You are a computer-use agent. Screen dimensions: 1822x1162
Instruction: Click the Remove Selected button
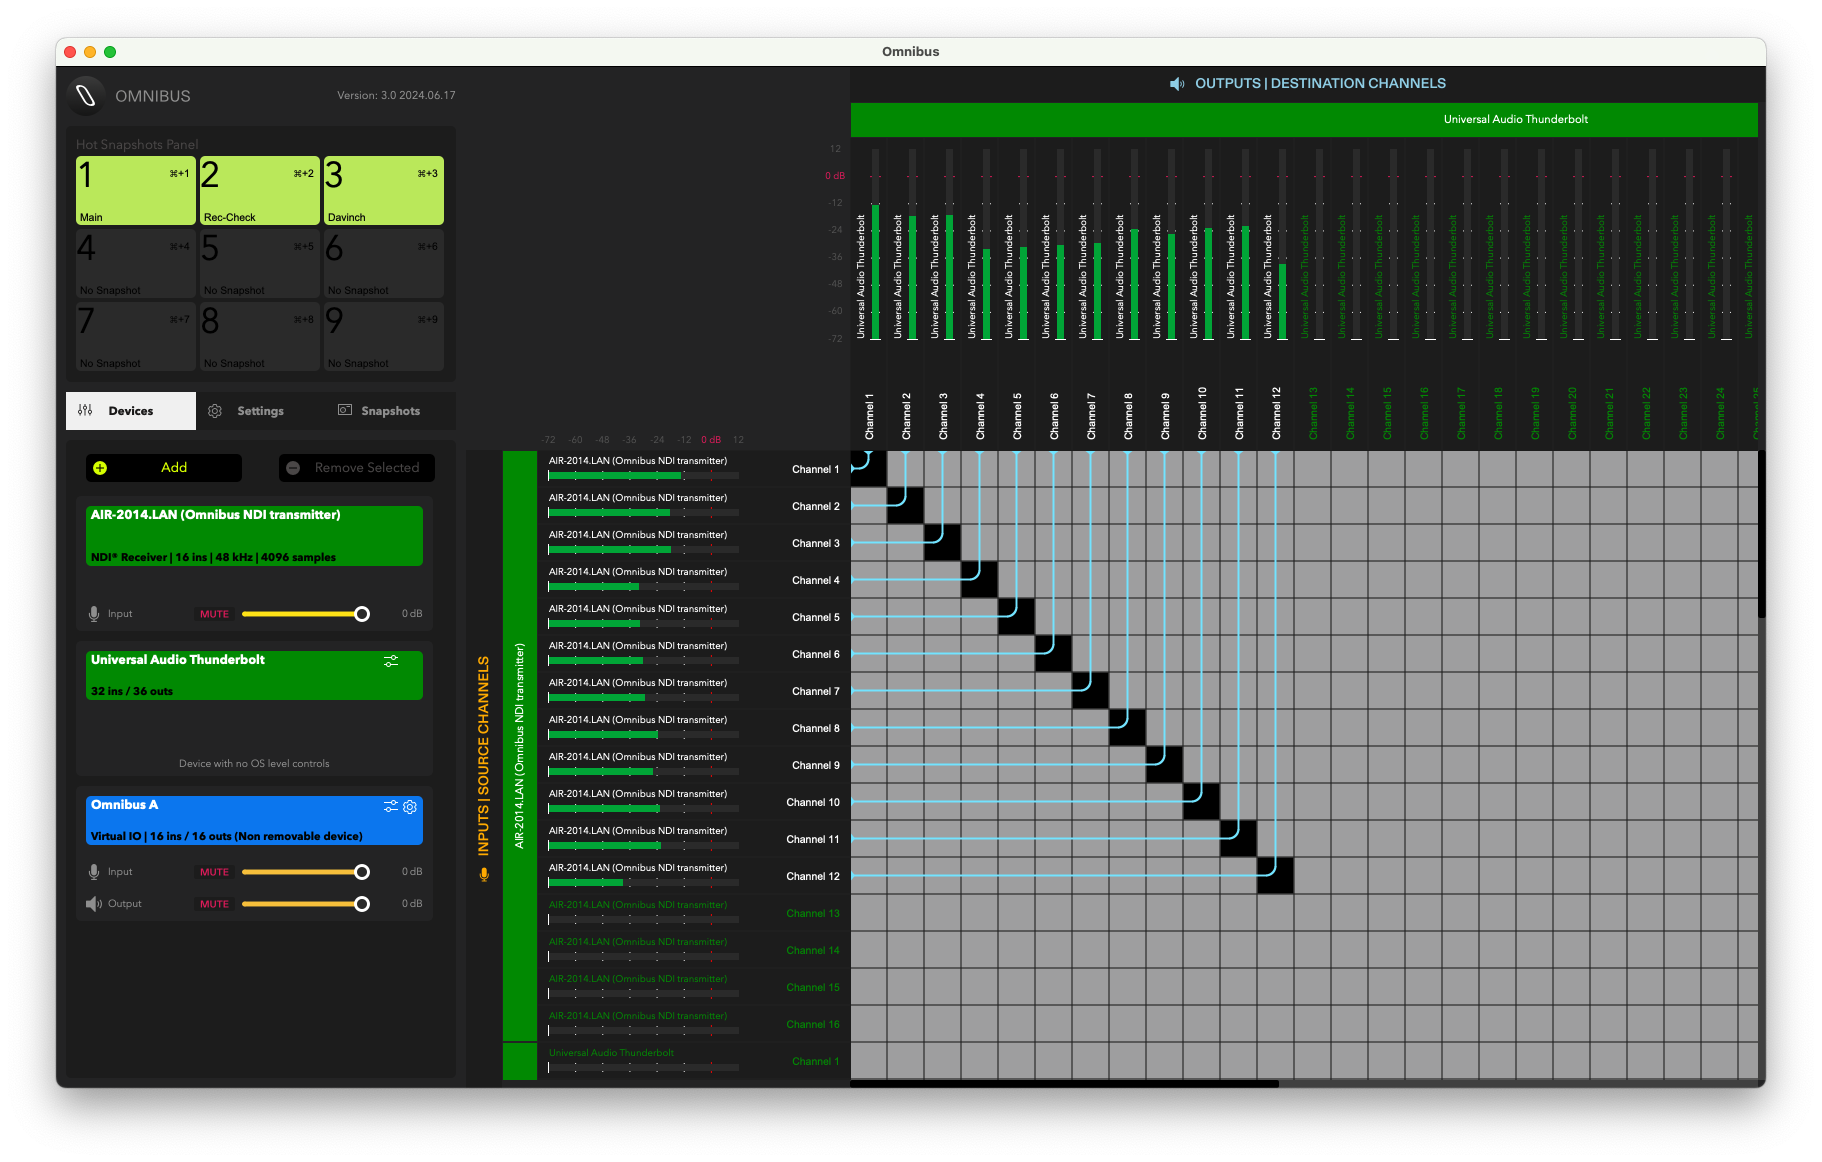357,468
